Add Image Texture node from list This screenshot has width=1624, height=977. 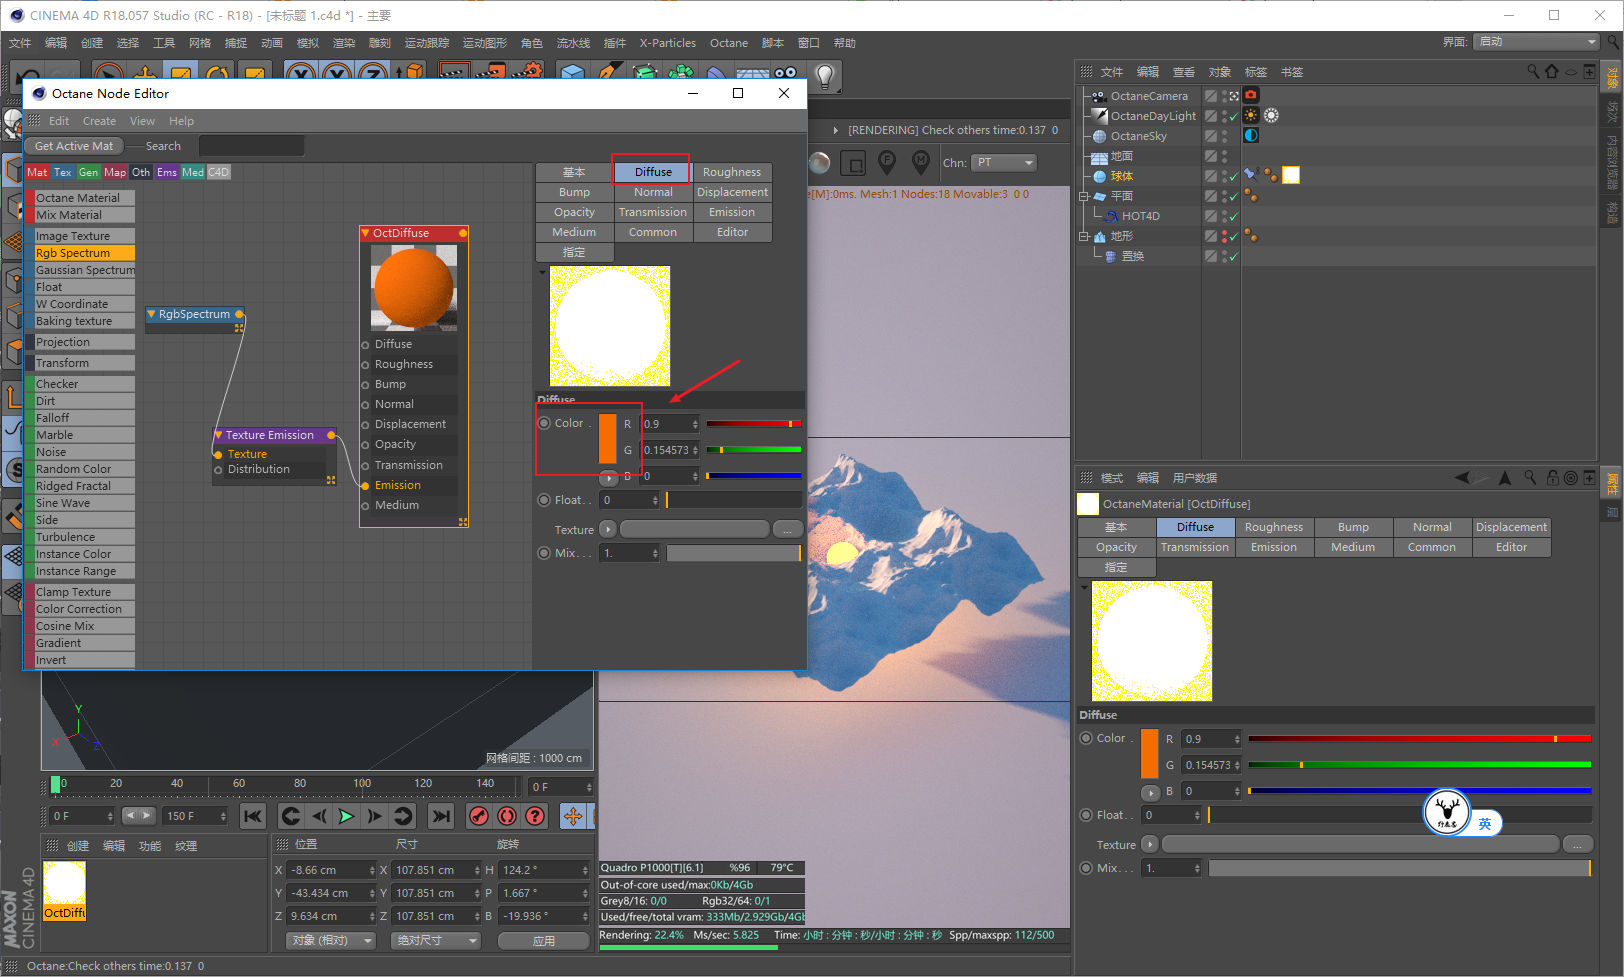point(85,236)
